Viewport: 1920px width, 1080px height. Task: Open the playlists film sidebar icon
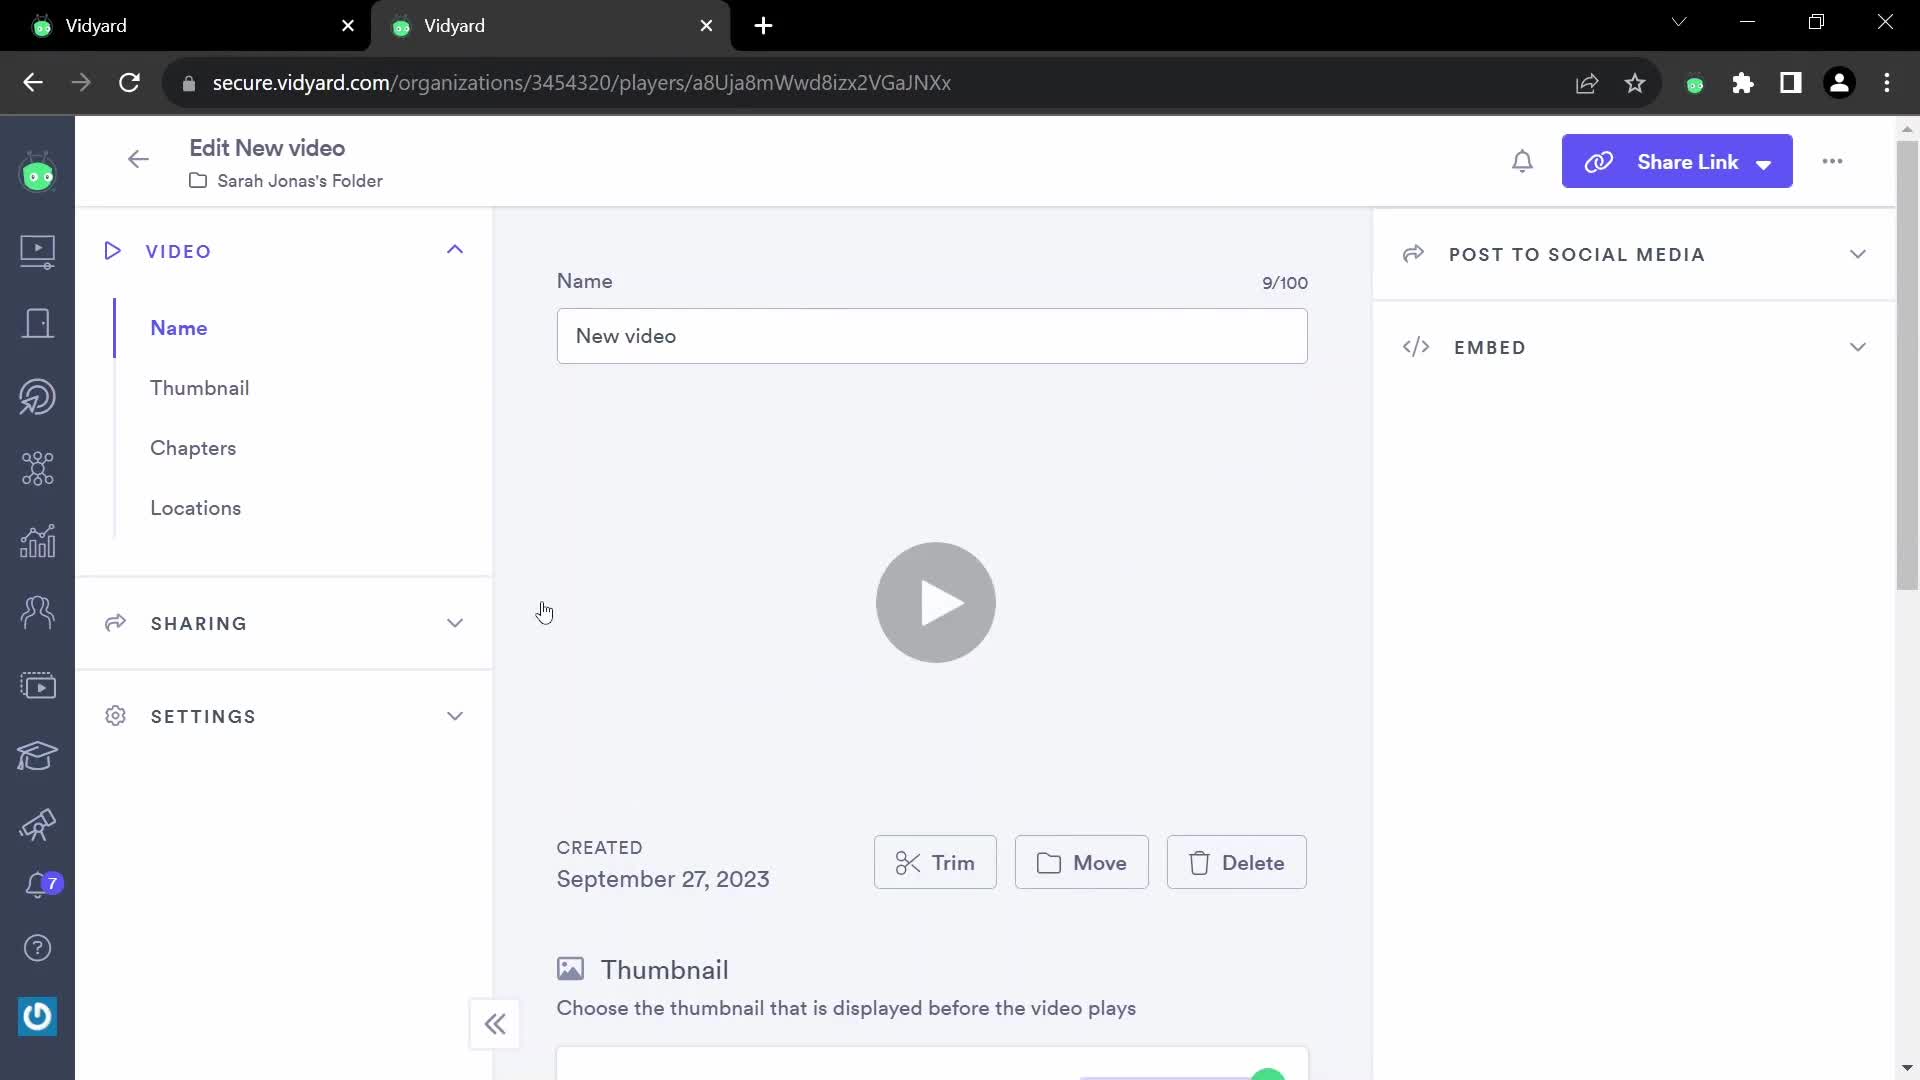[x=38, y=686]
